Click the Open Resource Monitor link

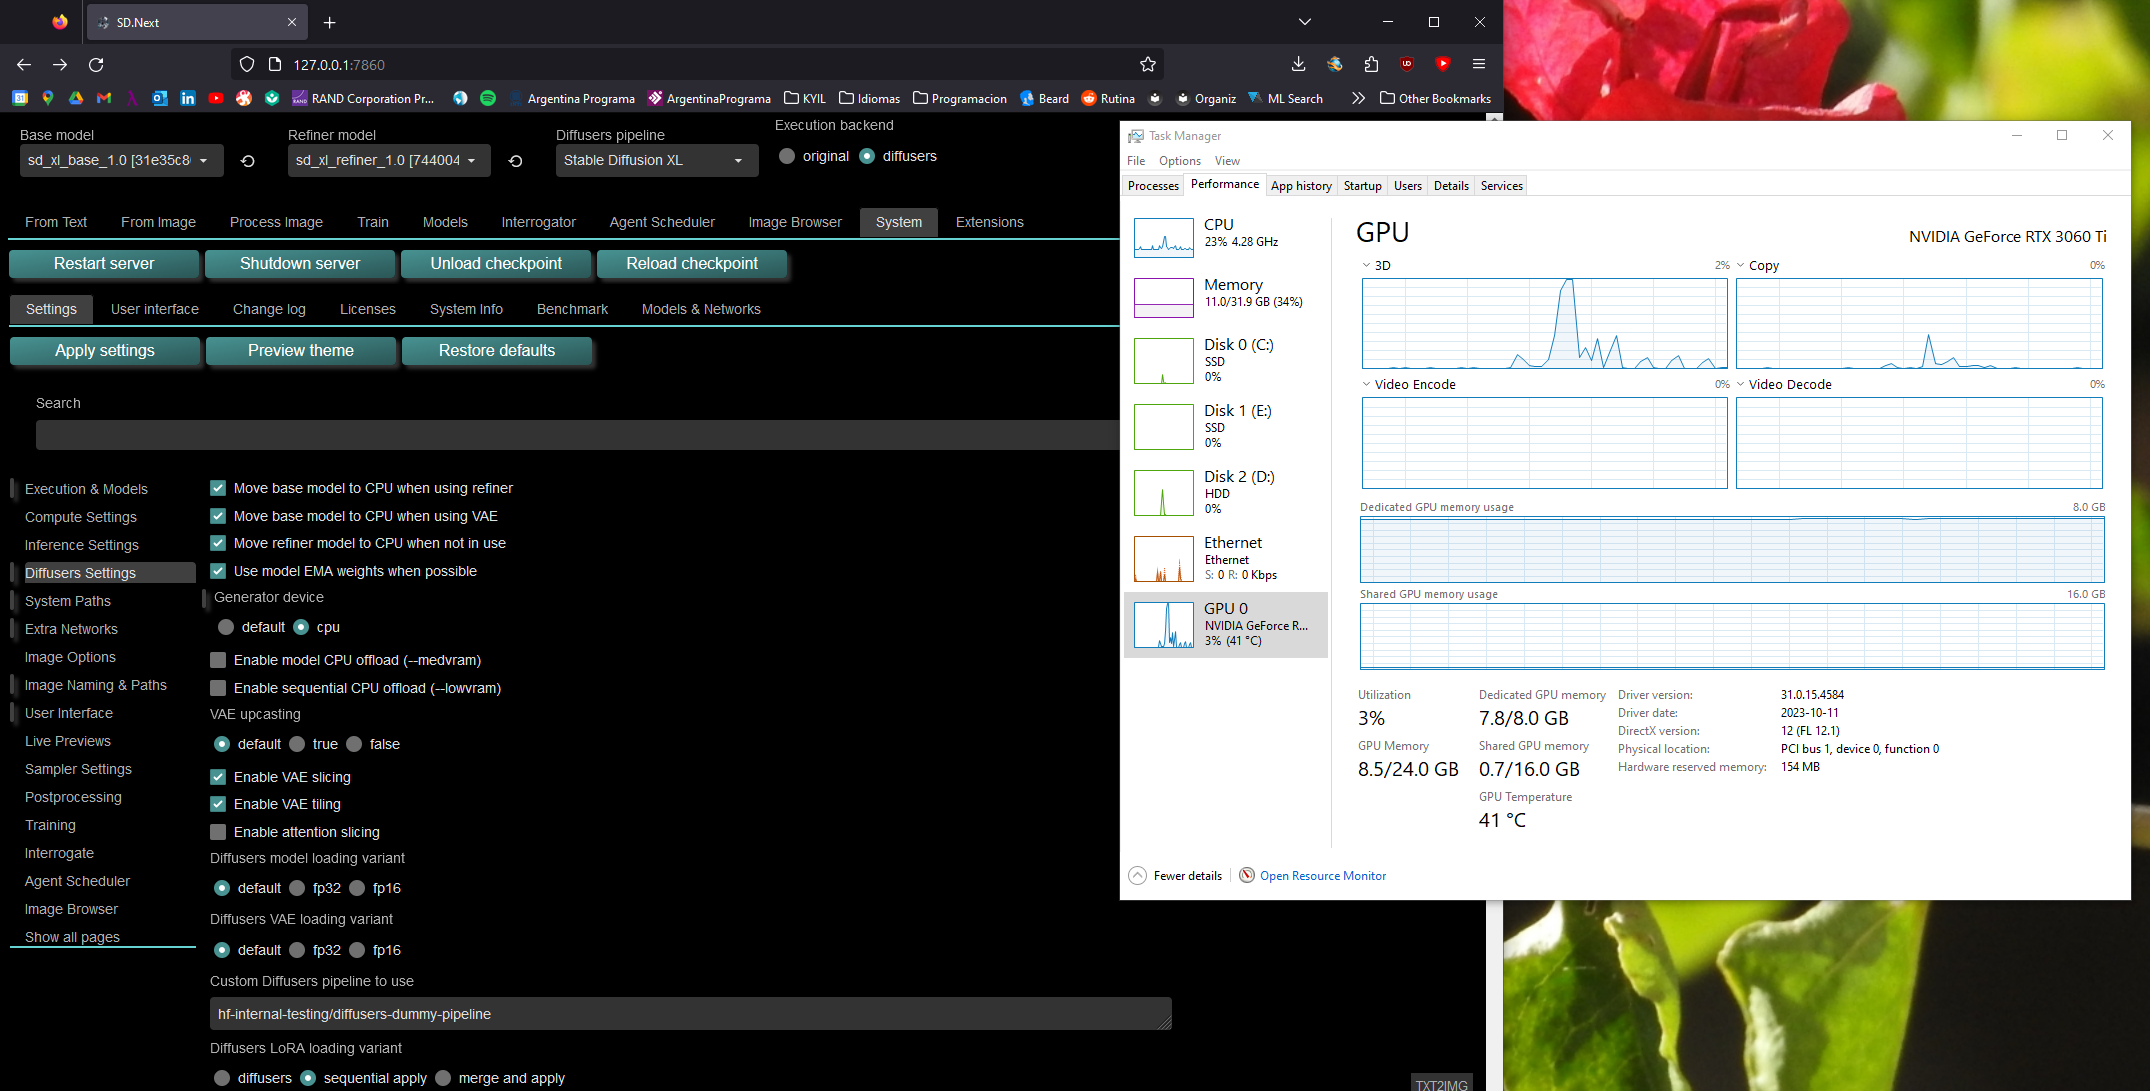1322,875
